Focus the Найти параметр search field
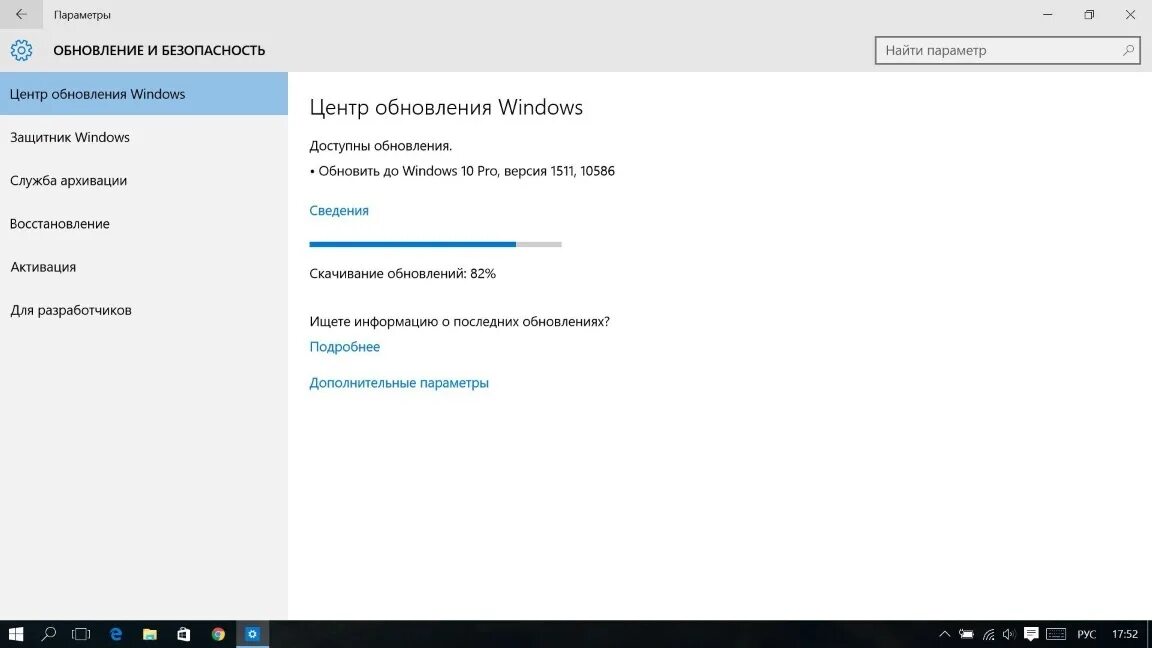The width and height of the screenshot is (1152, 648). 1007,50
